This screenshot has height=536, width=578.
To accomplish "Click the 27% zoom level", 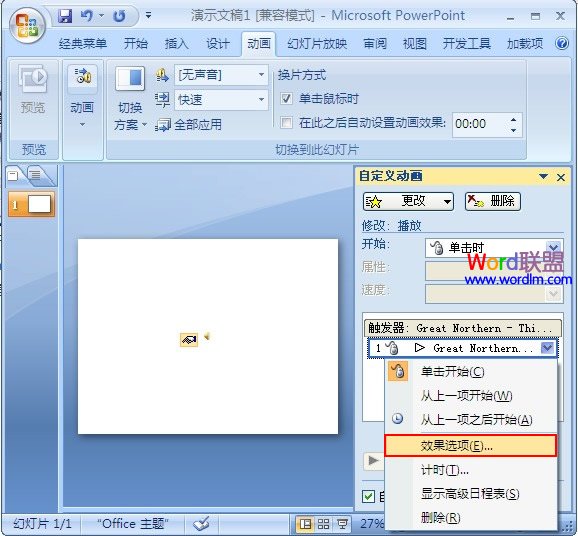I will click(x=372, y=524).
